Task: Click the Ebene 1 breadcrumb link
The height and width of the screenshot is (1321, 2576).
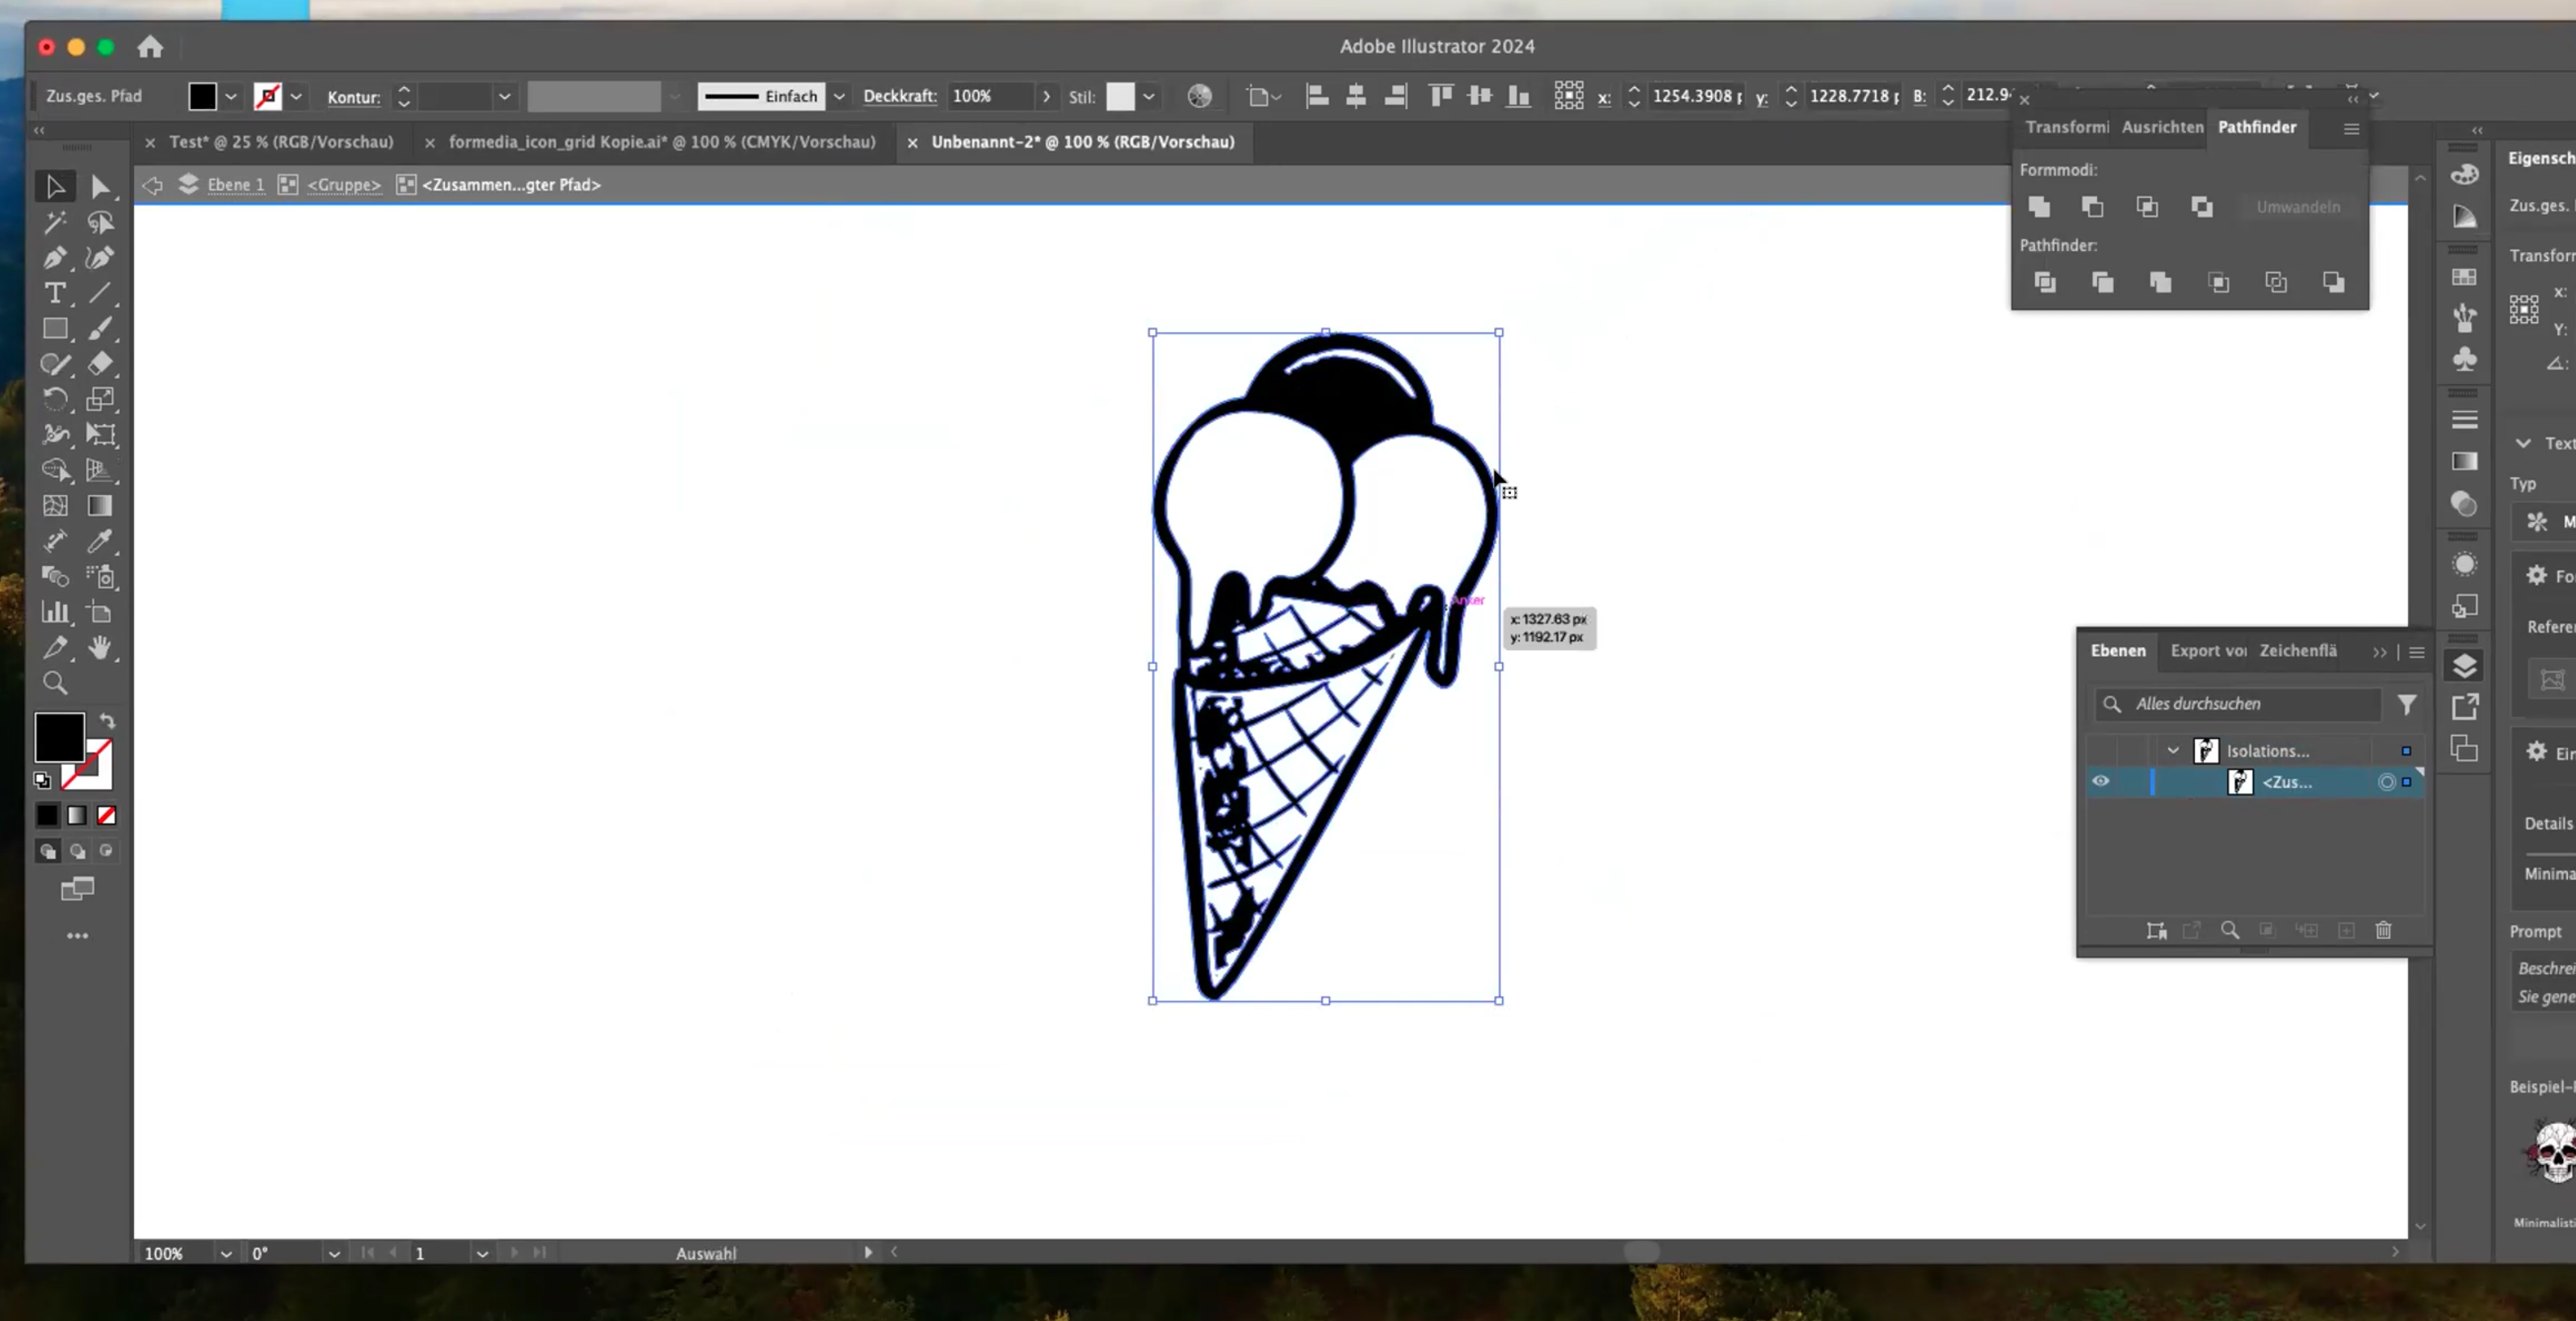Action: coord(236,185)
